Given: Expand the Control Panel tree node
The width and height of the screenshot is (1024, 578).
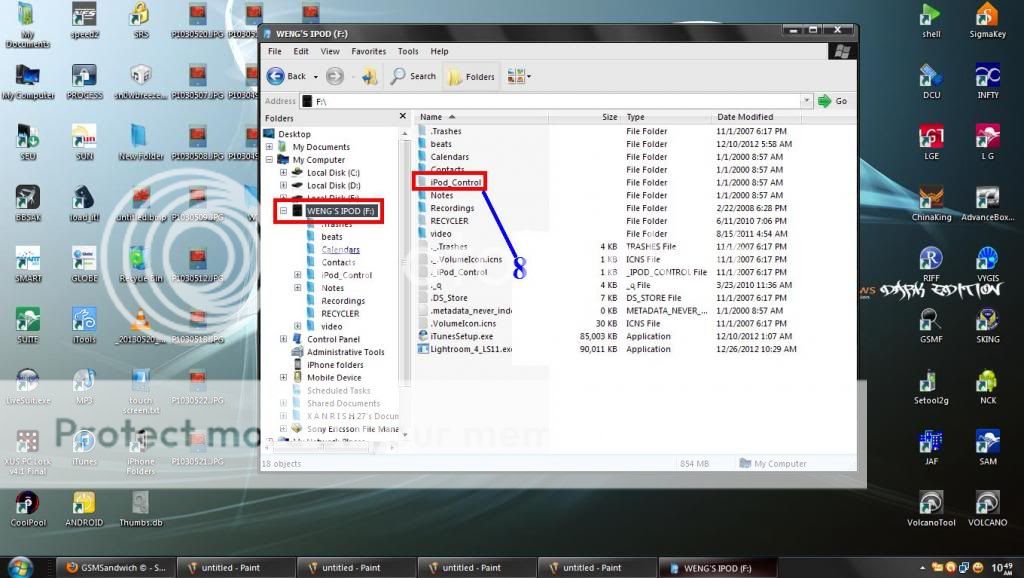Looking at the screenshot, I should (284, 339).
